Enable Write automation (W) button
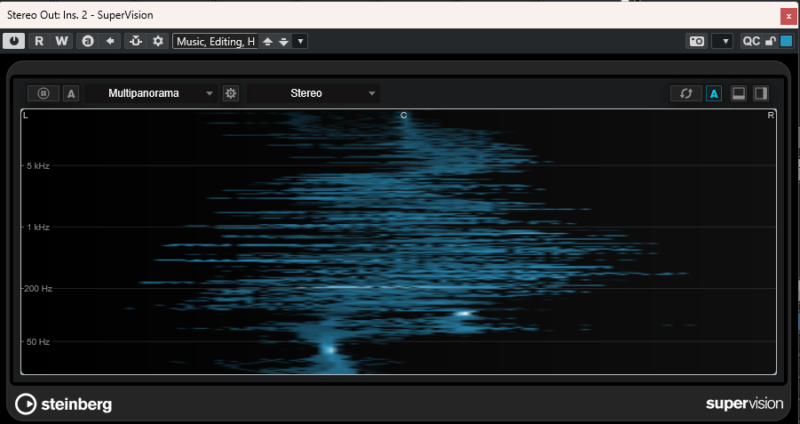This screenshot has width=800, height=424. (61, 41)
